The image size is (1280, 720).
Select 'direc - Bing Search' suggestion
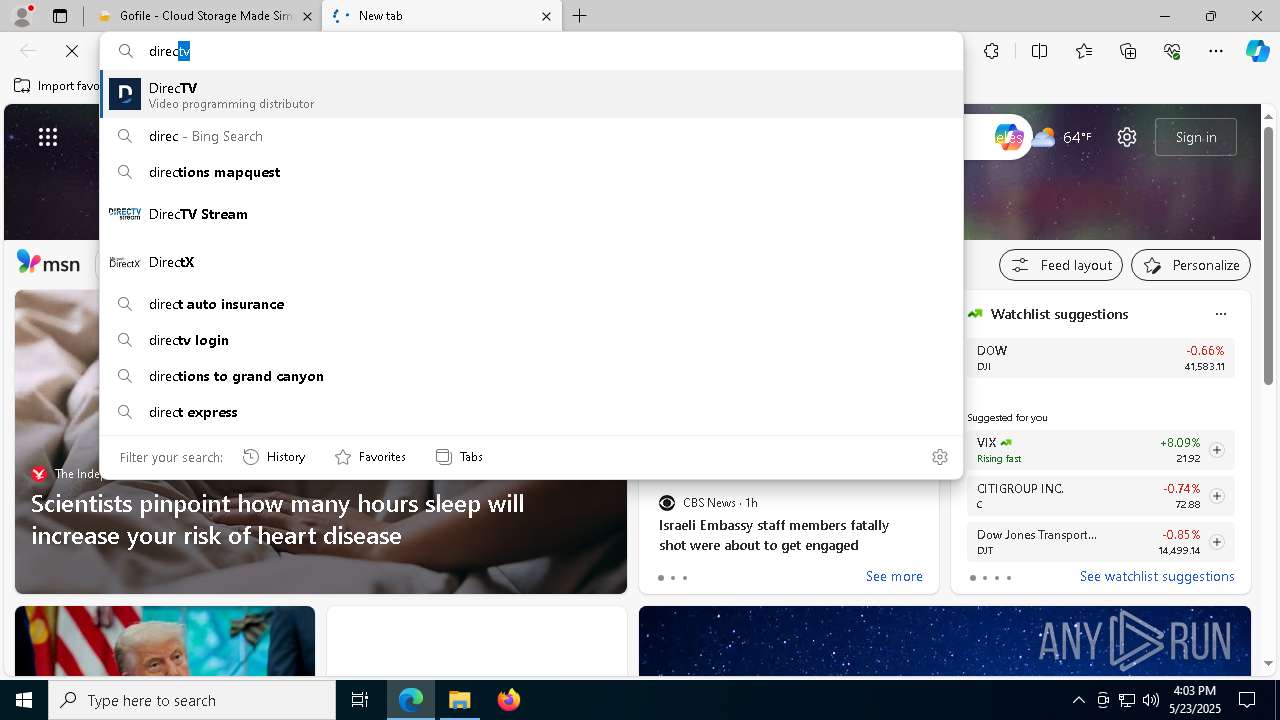531,136
